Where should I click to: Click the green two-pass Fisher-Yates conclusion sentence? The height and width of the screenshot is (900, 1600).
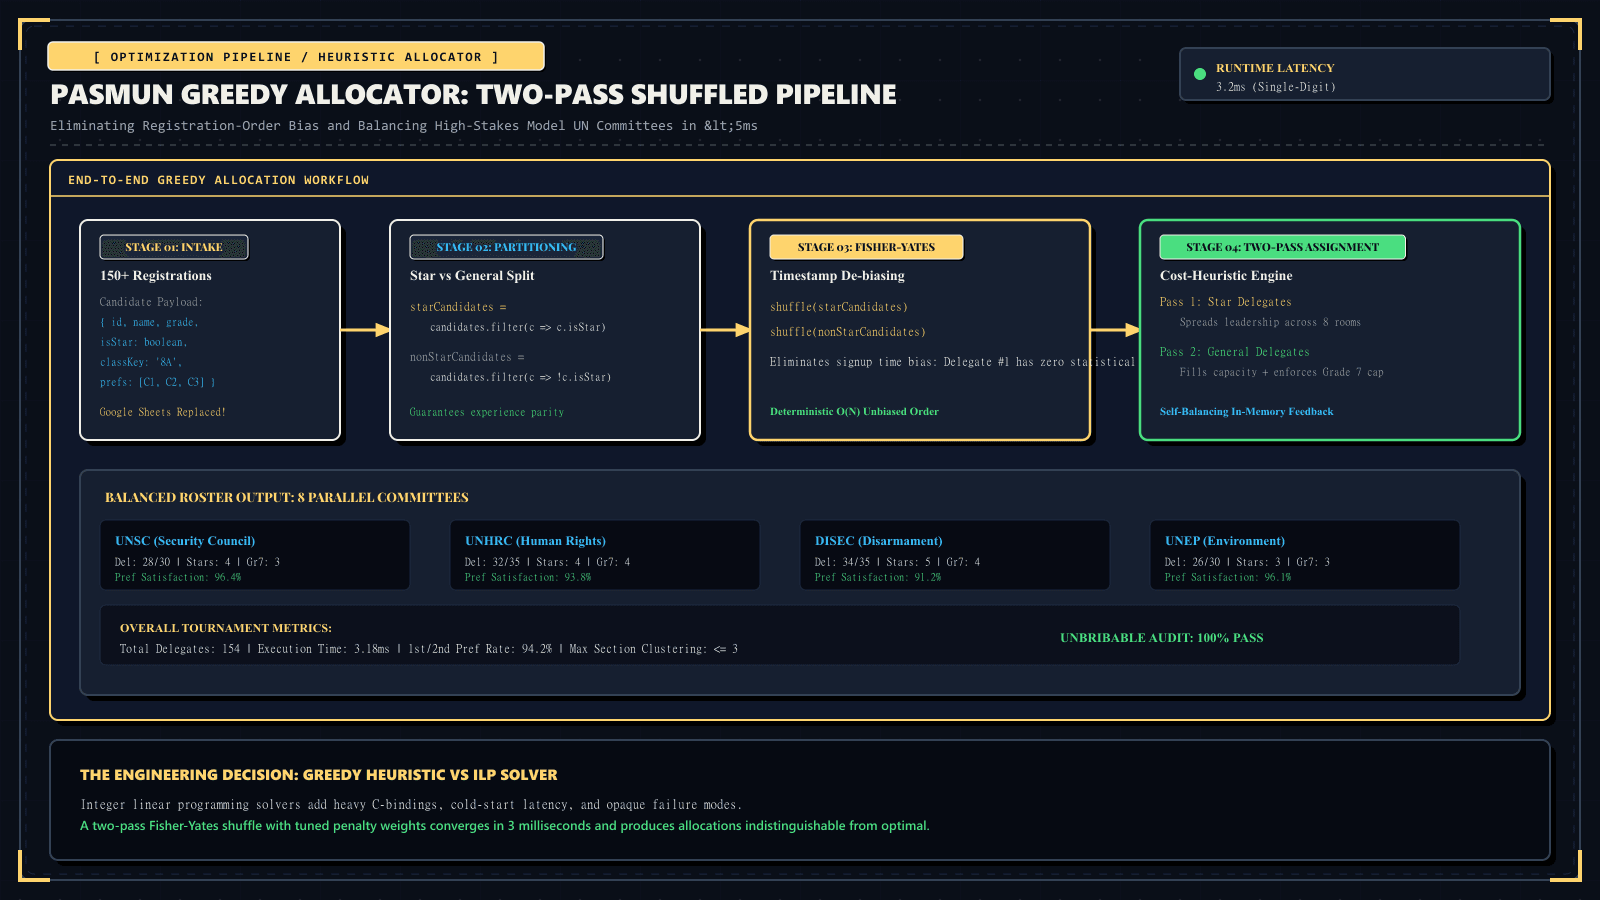[x=505, y=826]
